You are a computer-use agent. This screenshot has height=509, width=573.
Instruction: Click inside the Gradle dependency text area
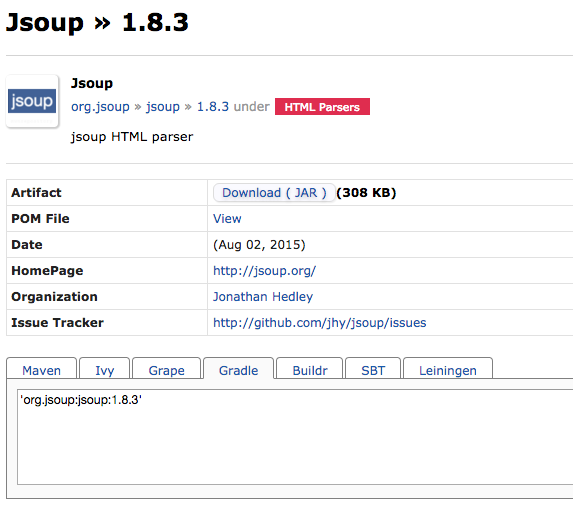pyautogui.click(x=295, y=437)
